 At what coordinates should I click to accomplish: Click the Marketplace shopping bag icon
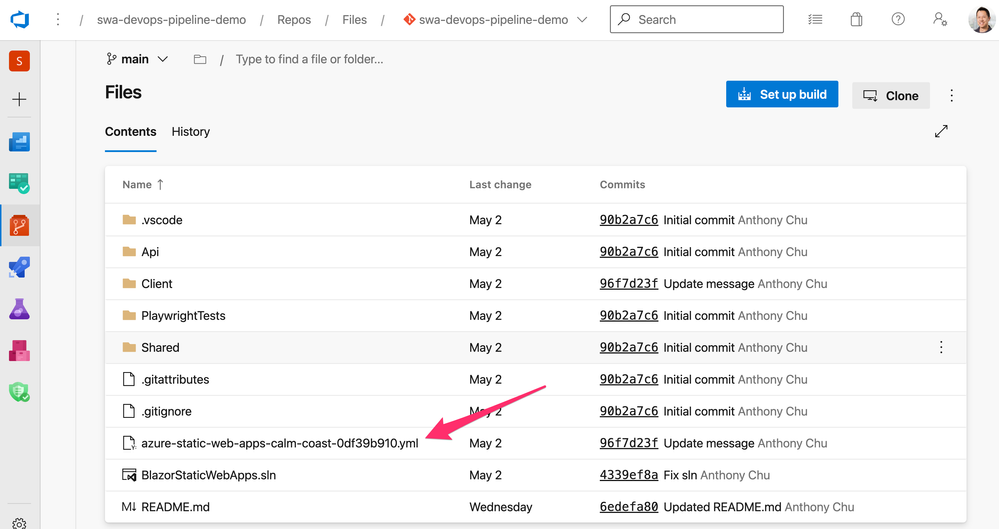[856, 19]
